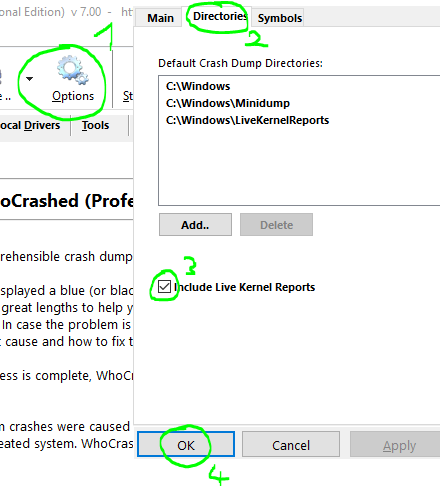Select the Directories tab
This screenshot has height=486, width=440.
(x=219, y=16)
